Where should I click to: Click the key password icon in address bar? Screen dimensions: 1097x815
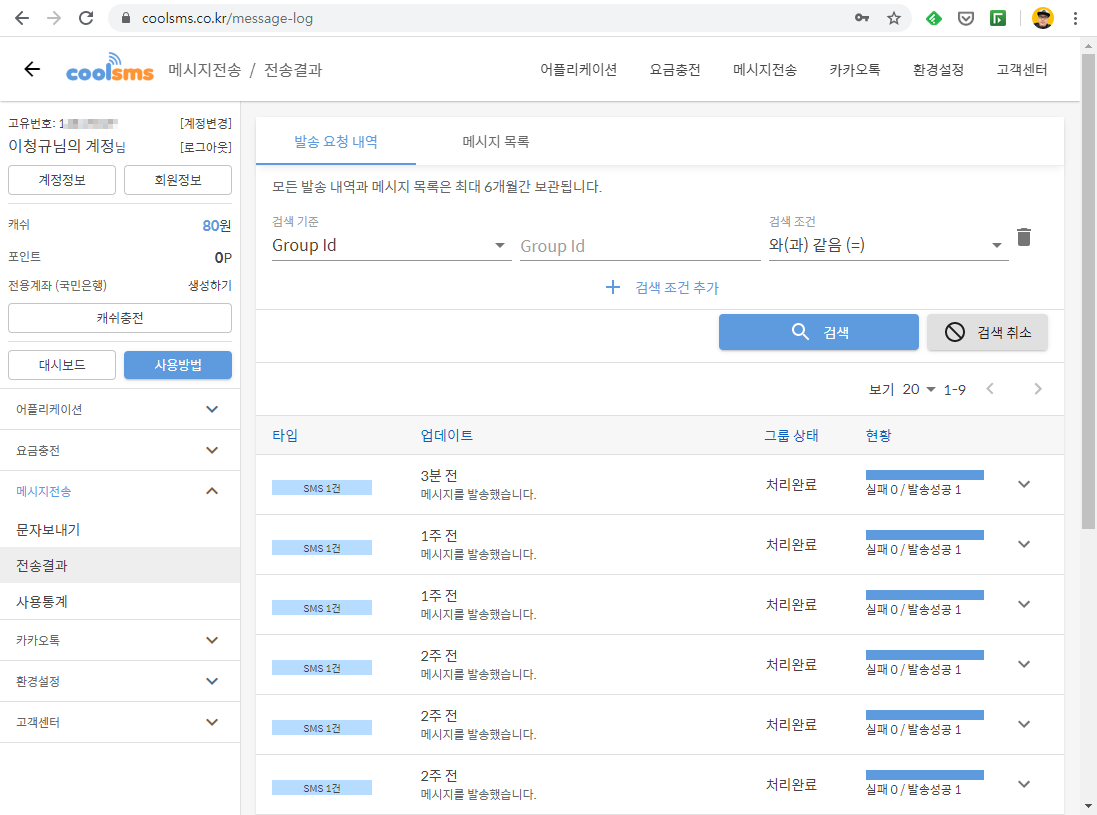coord(861,18)
